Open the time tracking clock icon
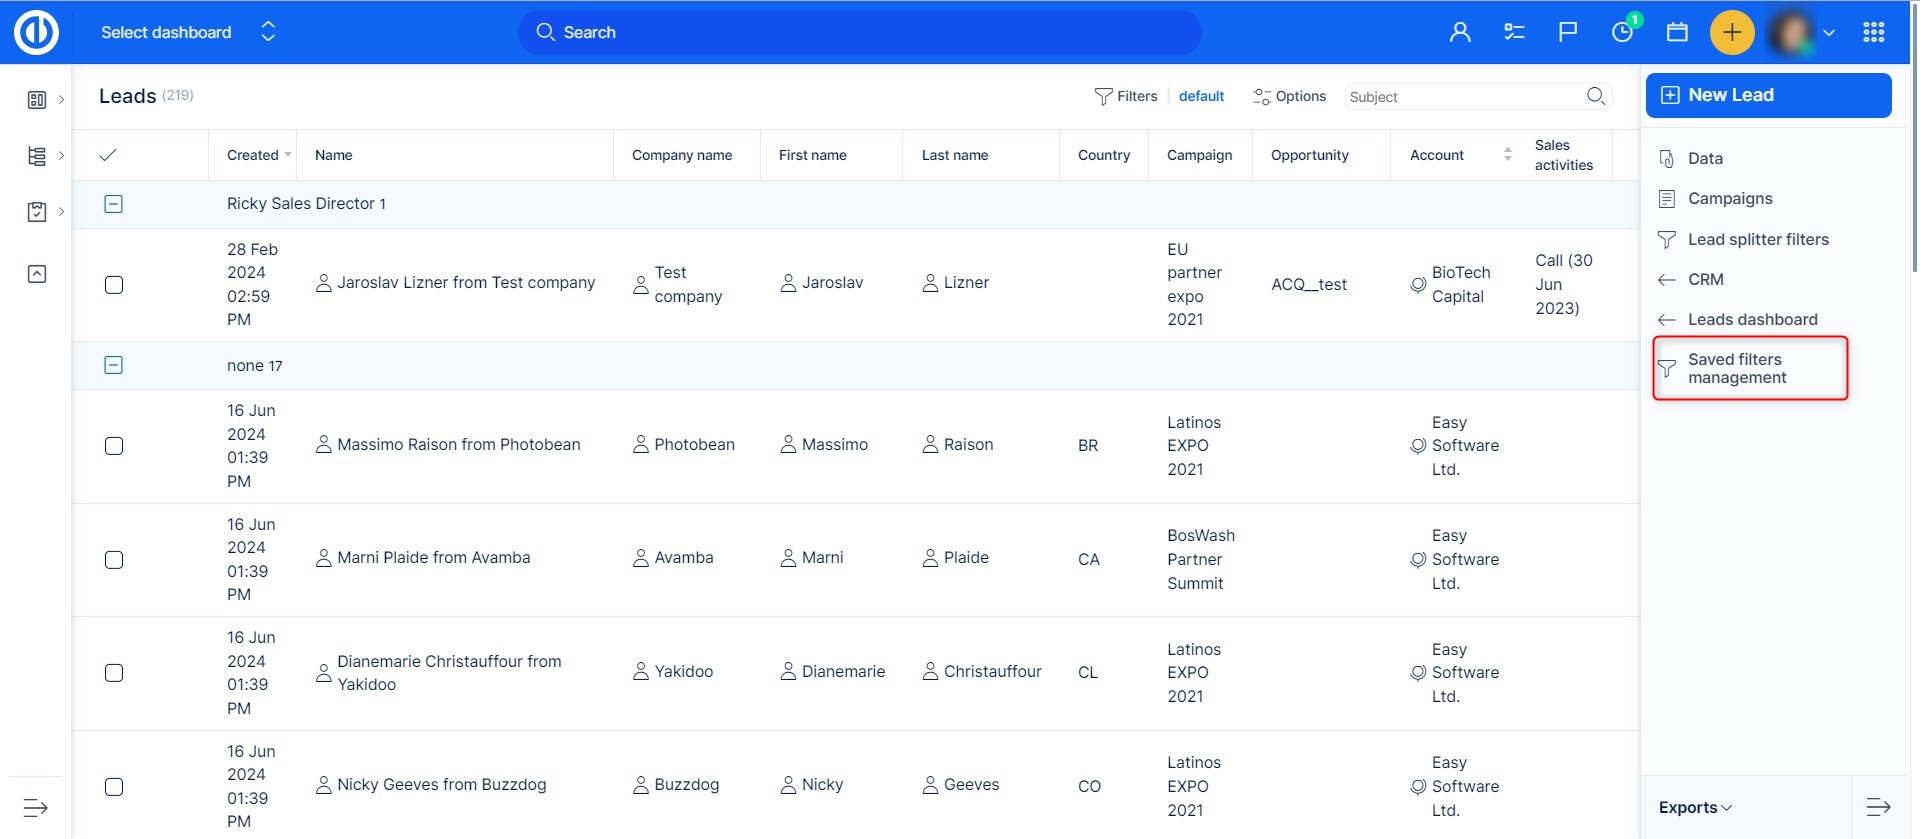 click(1622, 32)
